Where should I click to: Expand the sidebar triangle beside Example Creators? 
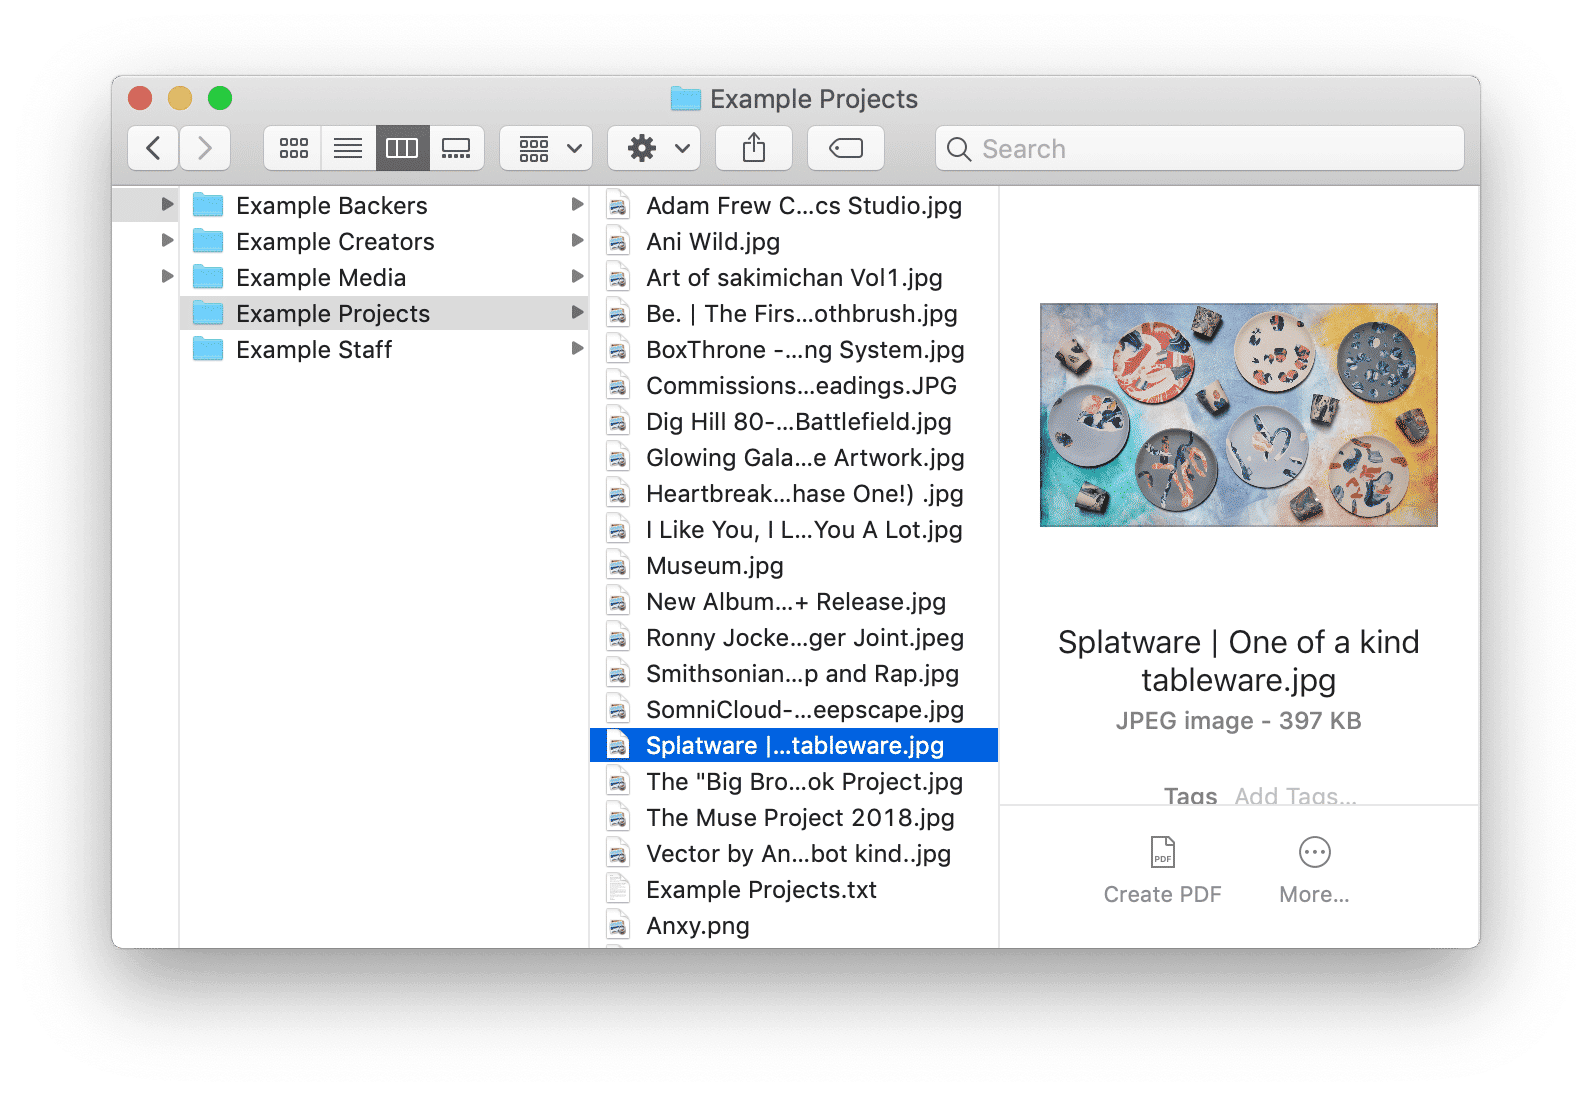coord(167,241)
